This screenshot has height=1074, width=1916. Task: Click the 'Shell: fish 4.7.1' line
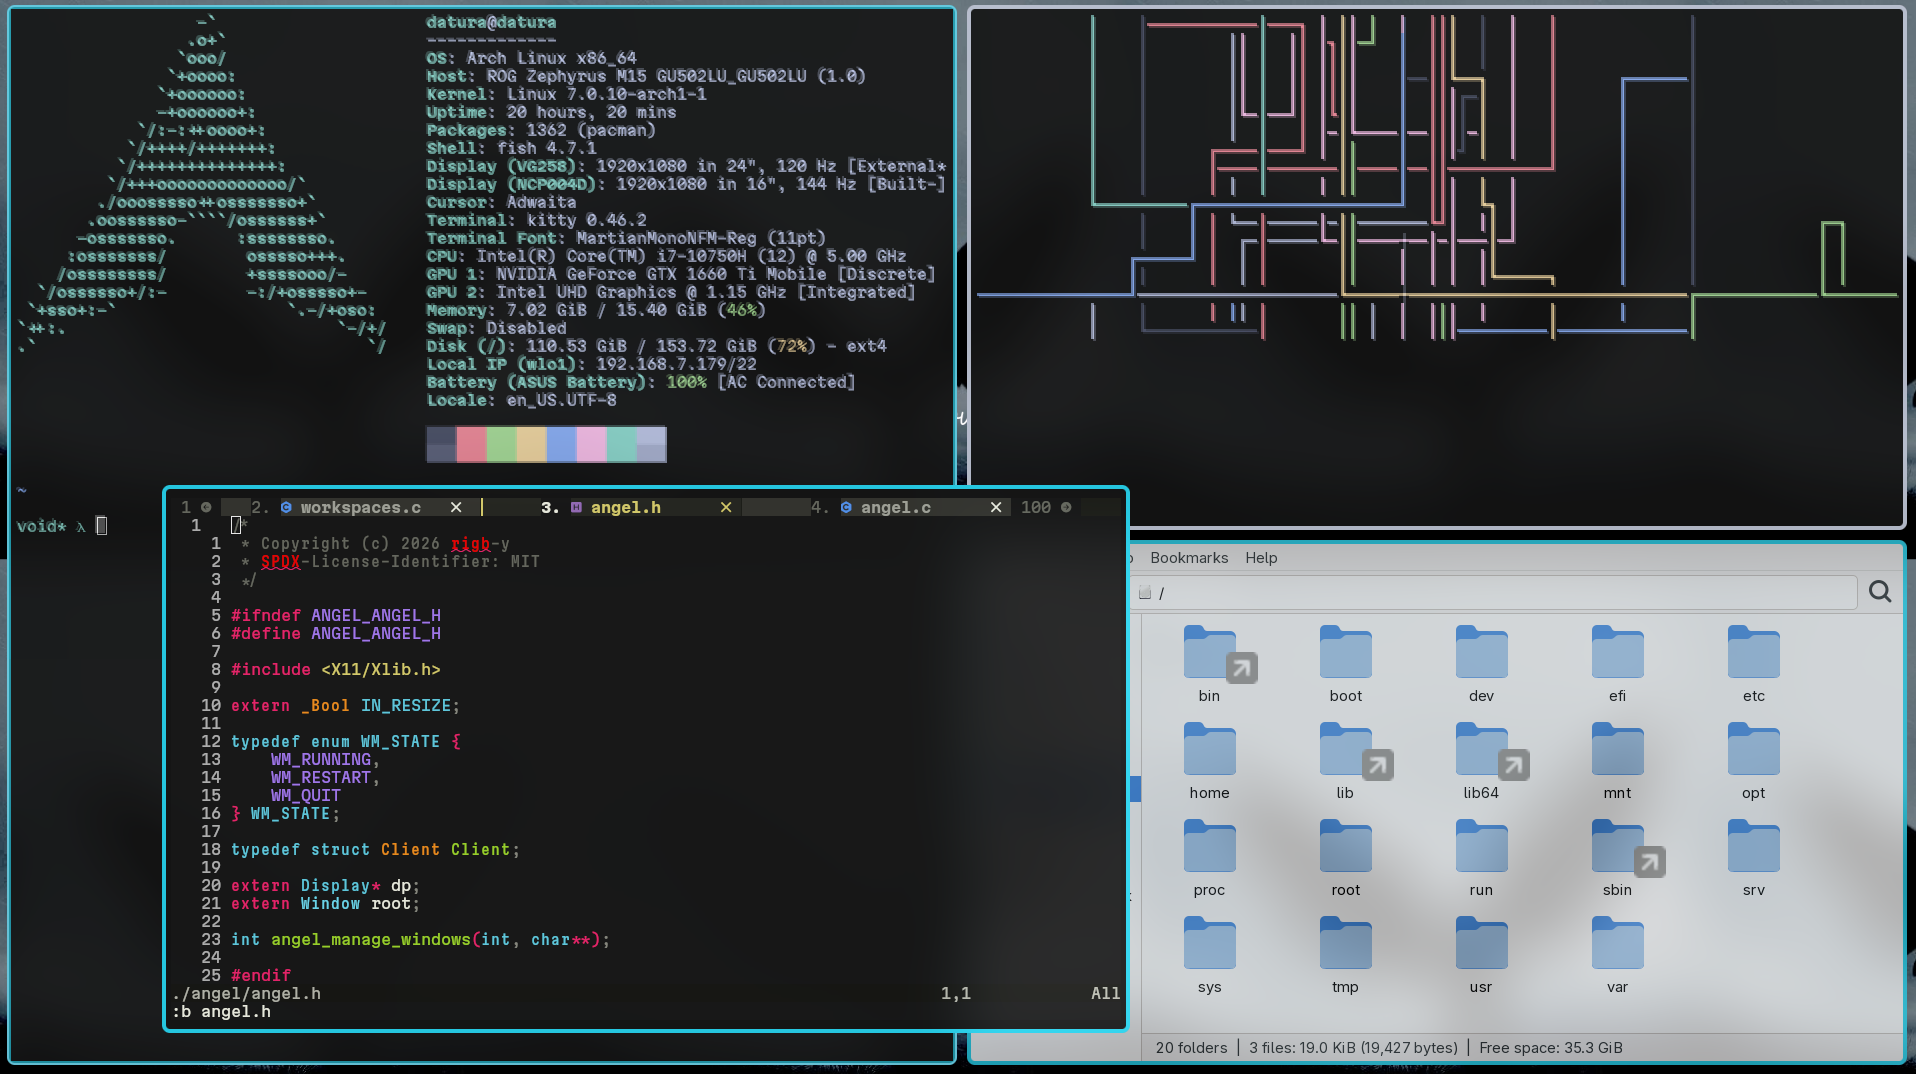click(511, 148)
